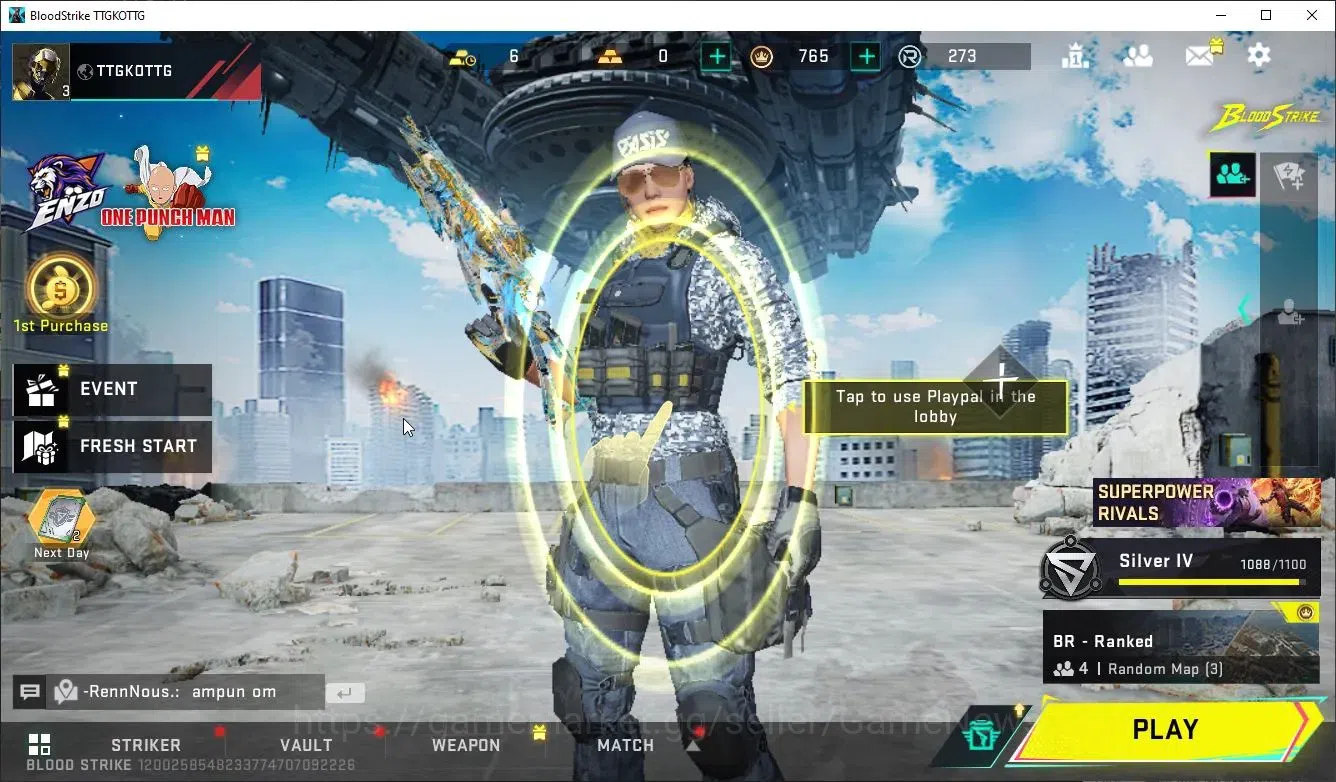Select the BR - Ranked mode card
Image resolution: width=1336 pixels, height=782 pixels.
point(1182,648)
